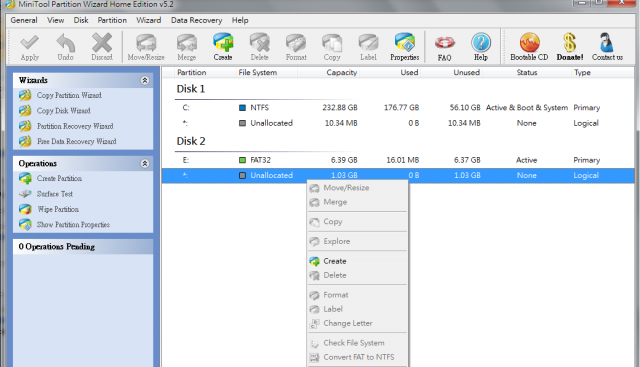Choose Merge in the context menu
The width and height of the screenshot is (640, 367).
tap(358, 202)
